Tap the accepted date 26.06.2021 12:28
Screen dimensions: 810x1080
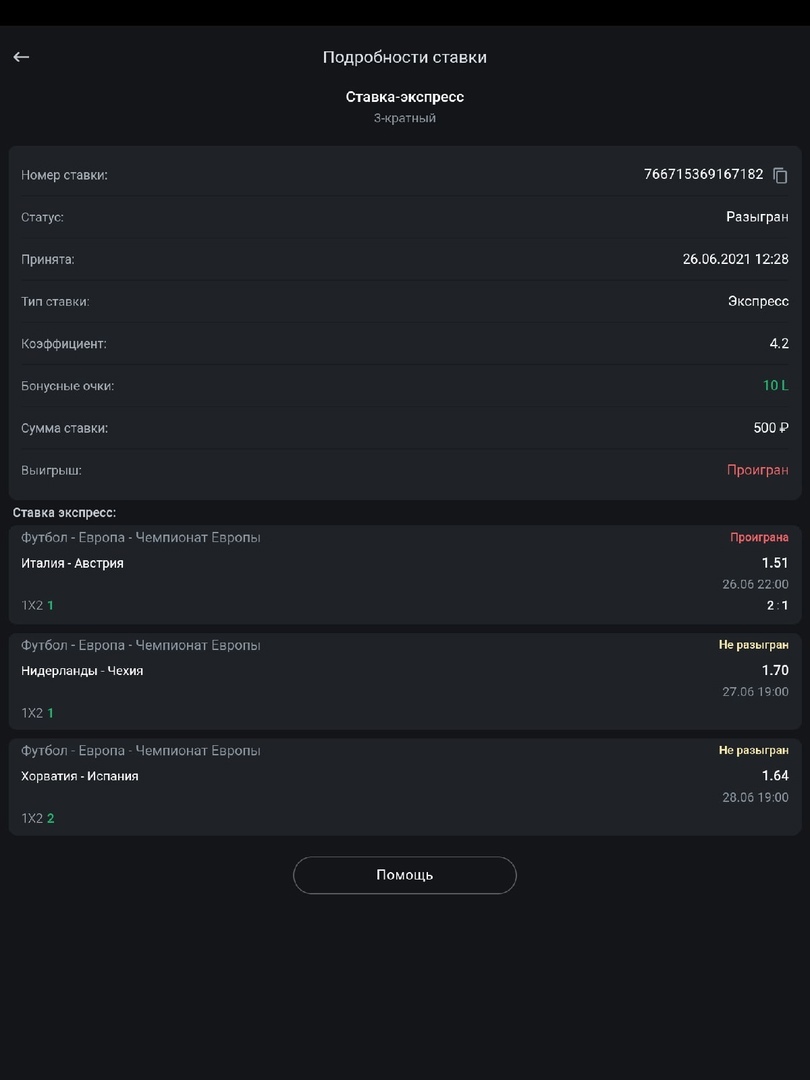coord(735,259)
